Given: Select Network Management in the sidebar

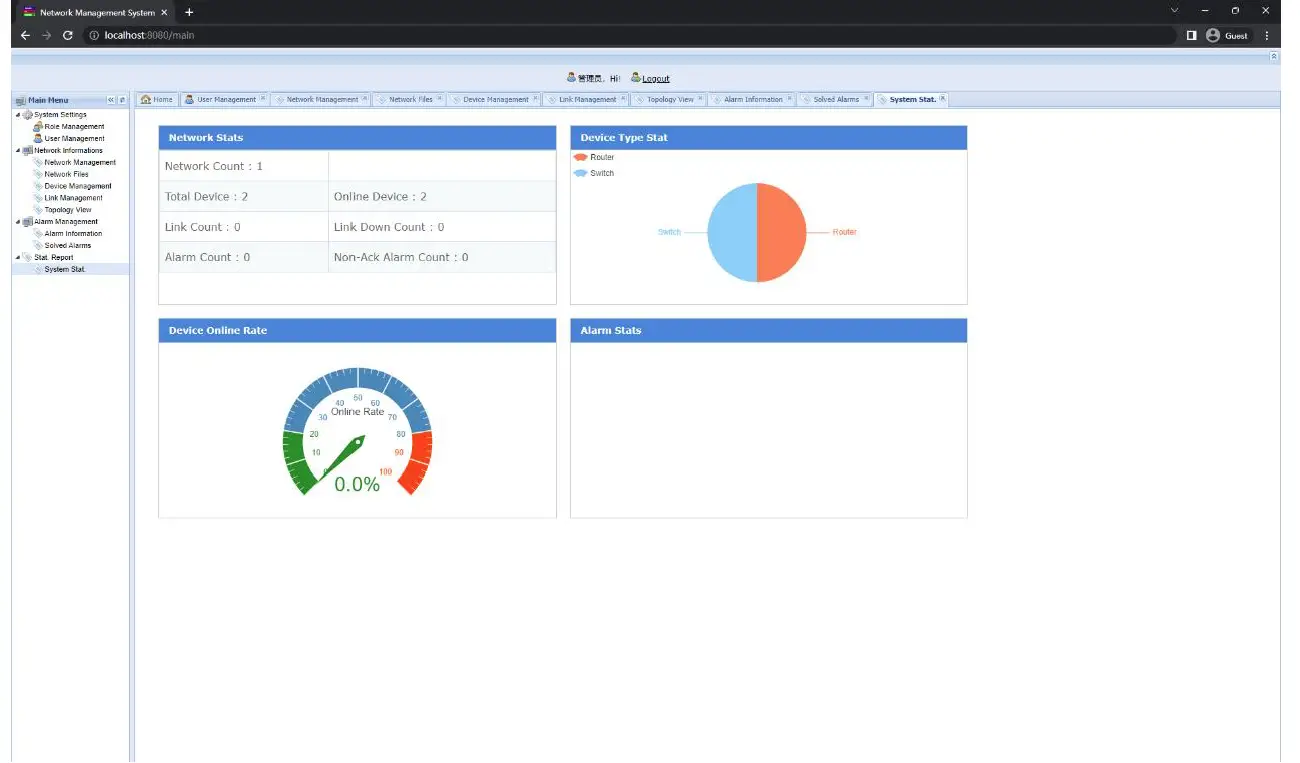Looking at the screenshot, I should click(79, 162).
